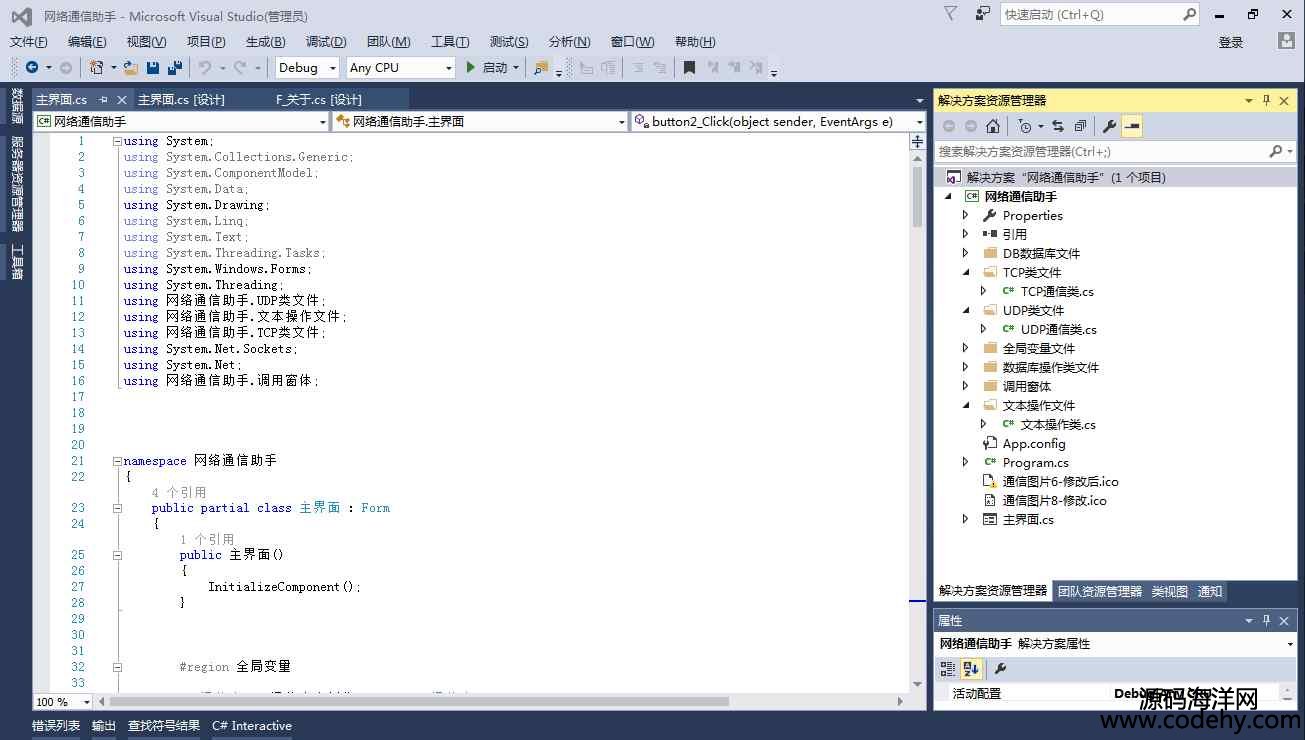Open the 错误列表 panel tab
The height and width of the screenshot is (740, 1305).
(56, 726)
